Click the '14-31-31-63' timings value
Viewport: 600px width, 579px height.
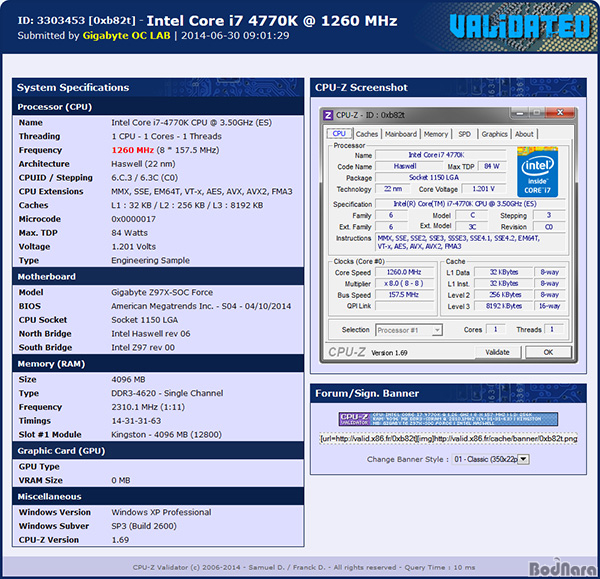tap(136, 421)
